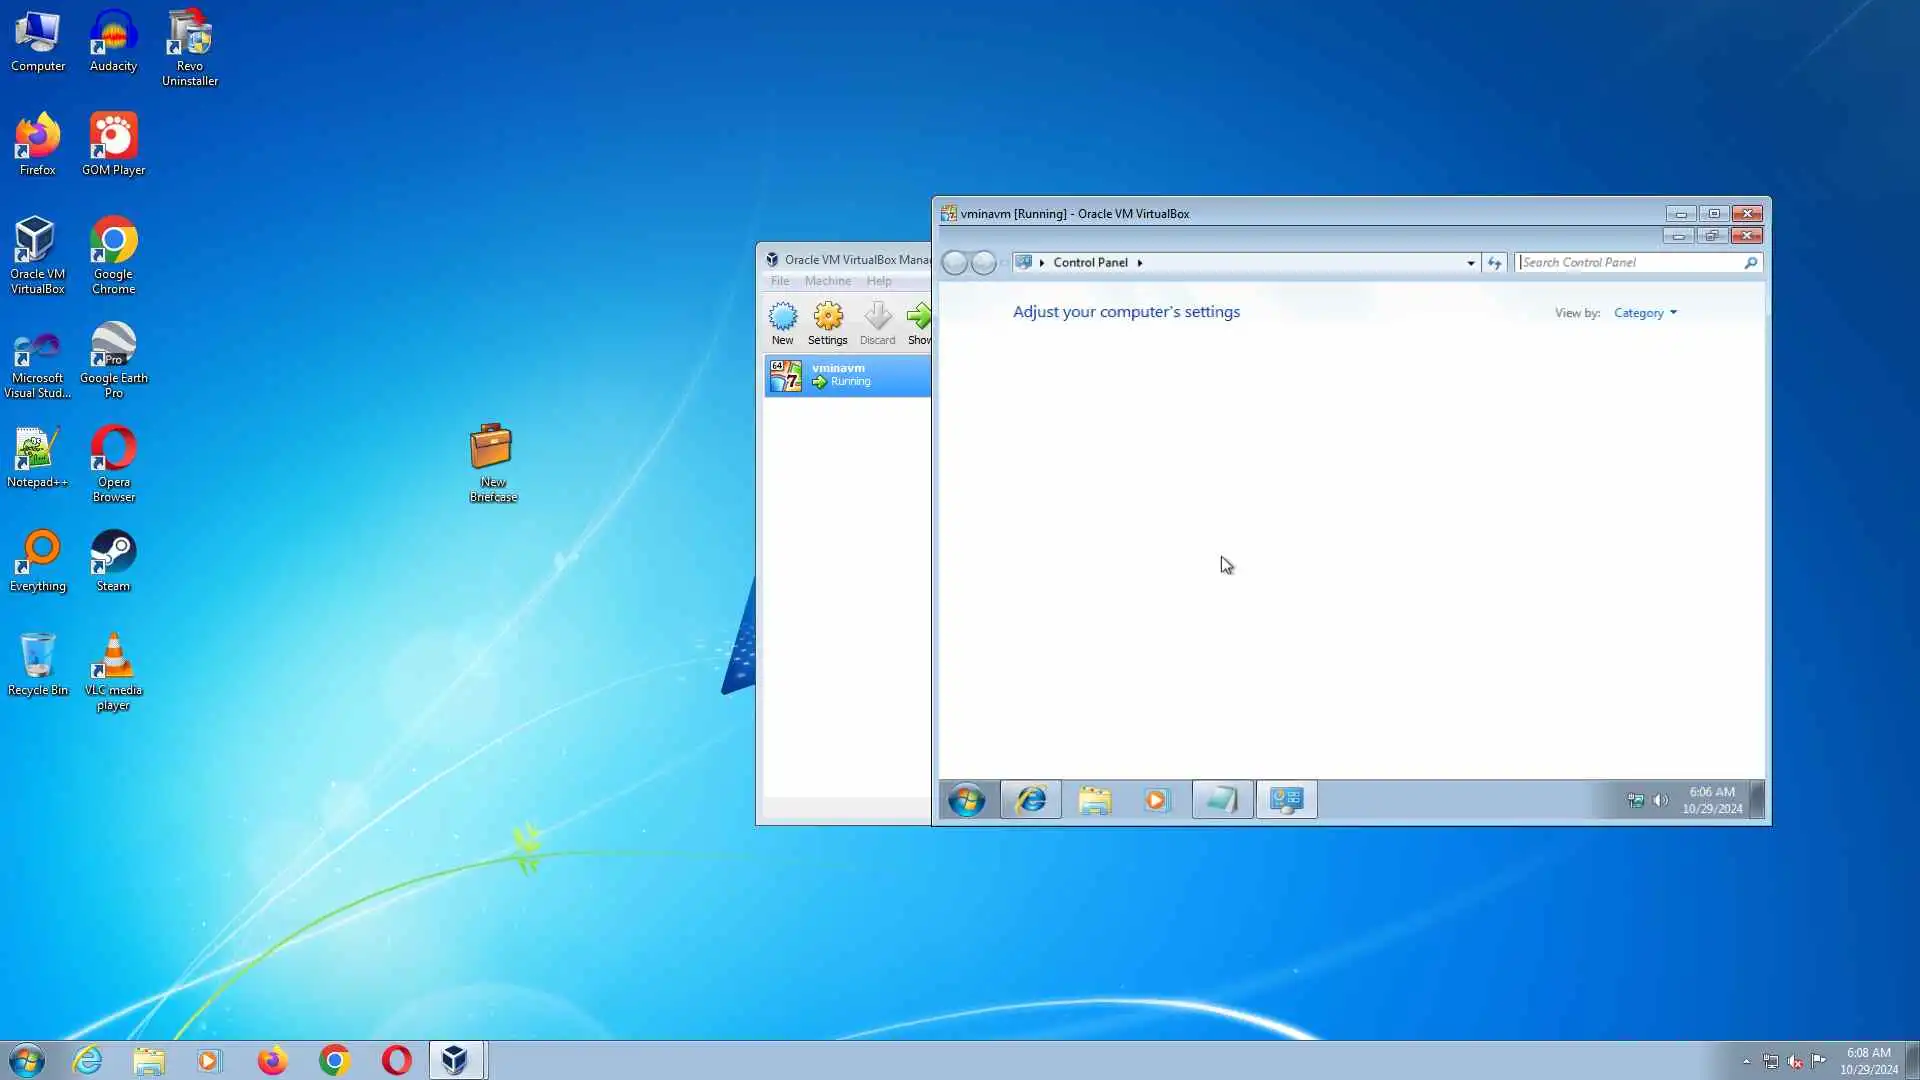Launch Internet Explorer in guest taskbar
Screen dimensions: 1920x1080
tap(1030, 800)
